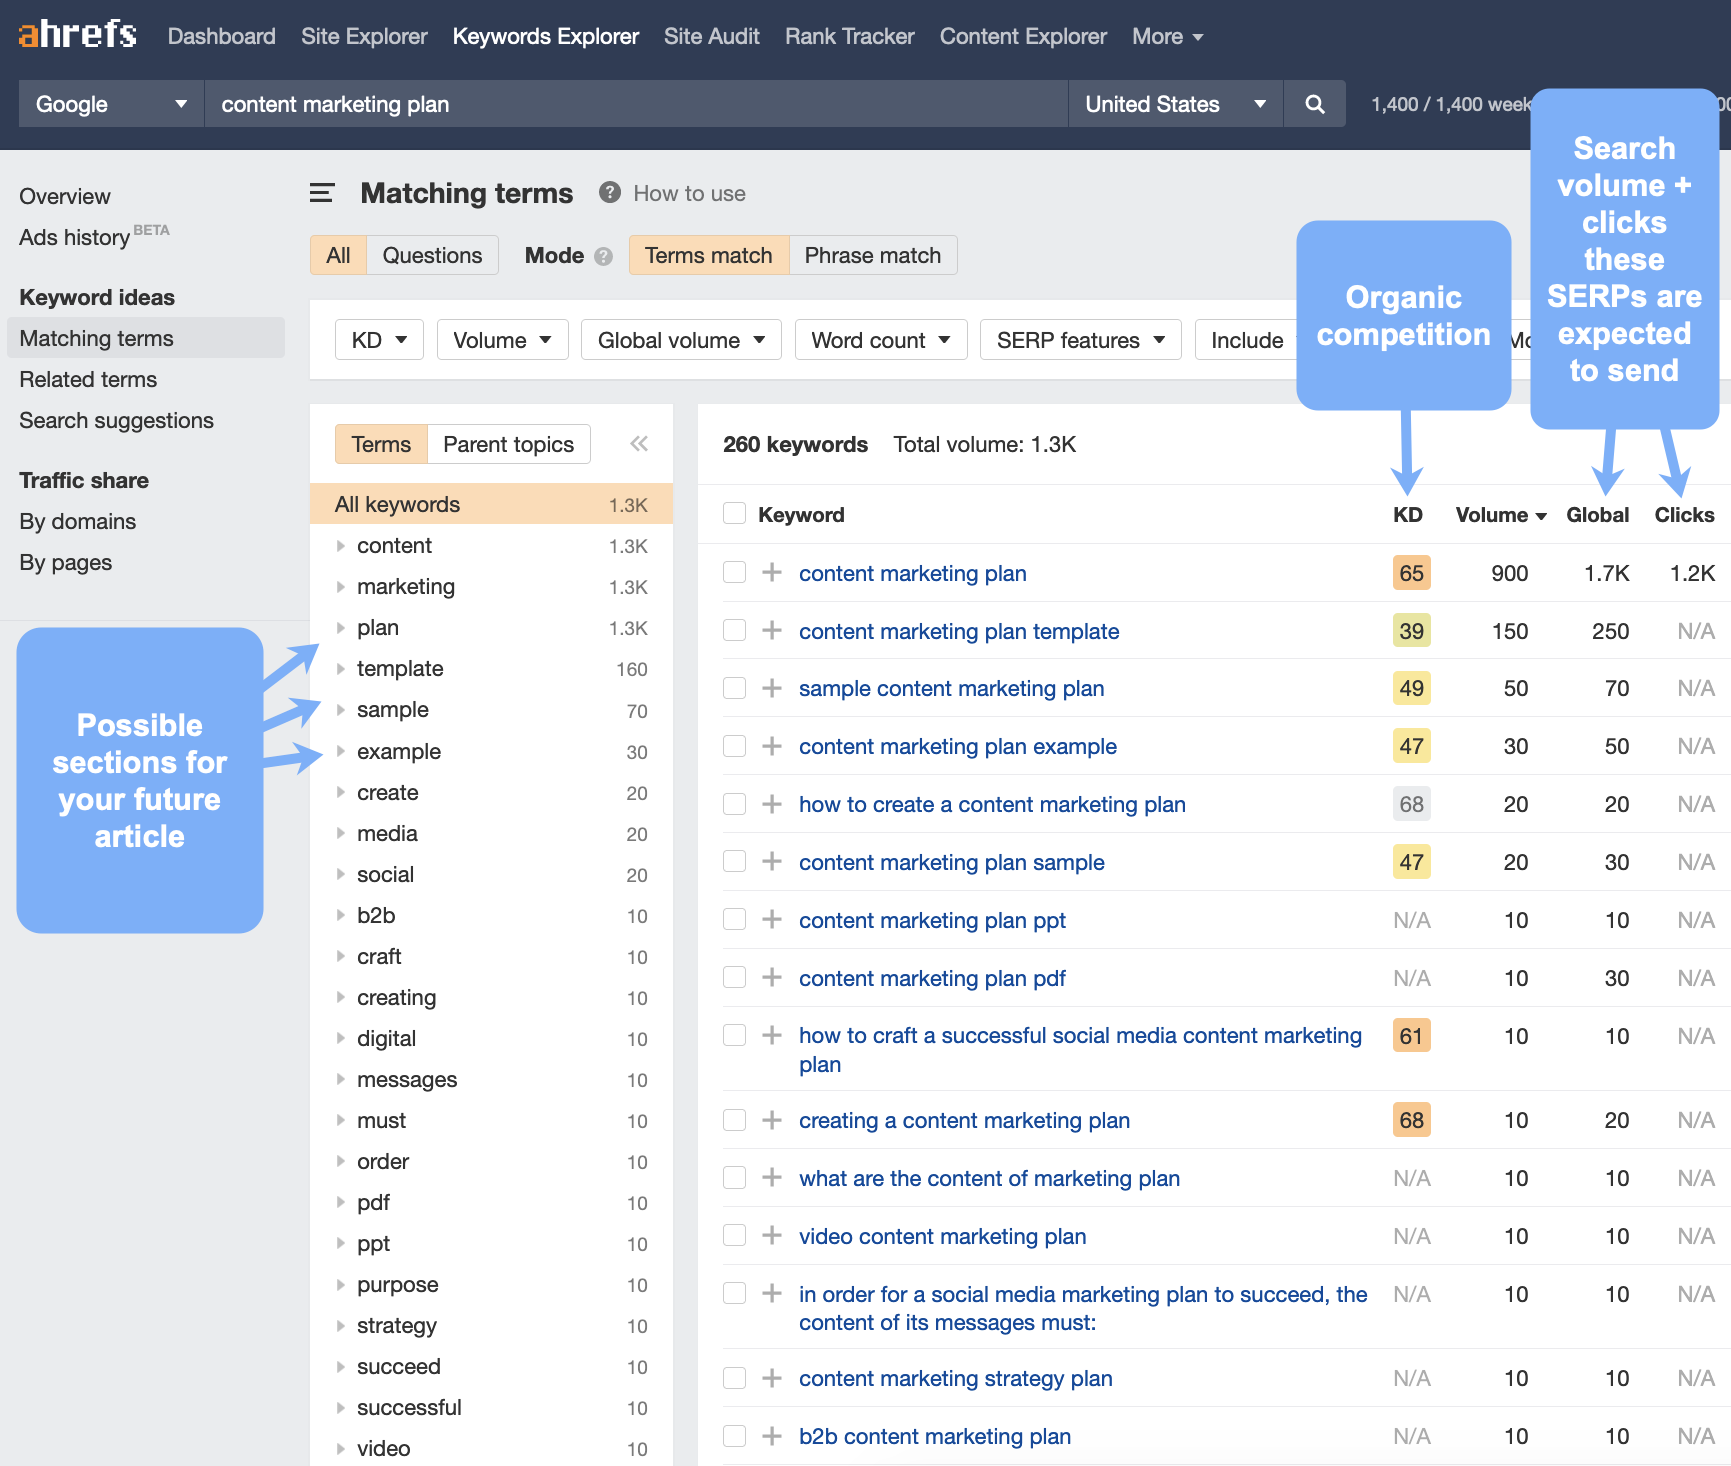1731x1466 pixels.
Task: Add 'content marketing plan sample' via plus
Action: pyautogui.click(x=772, y=861)
